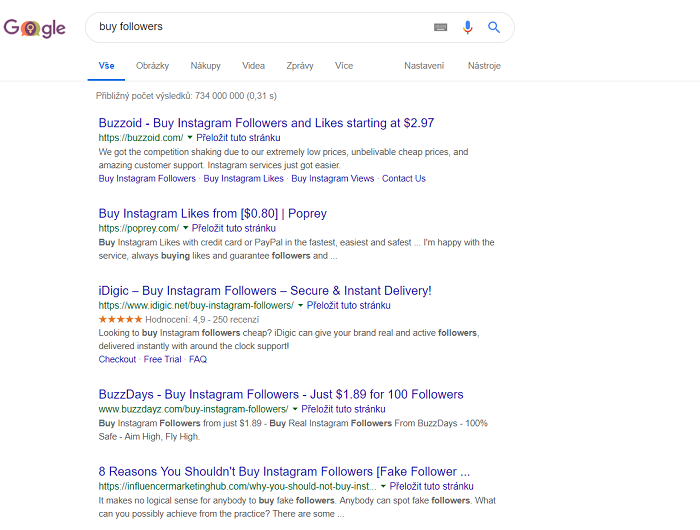This screenshot has height=530, width=700.
Task: Open 'Buy Instagram Views' sitelink
Action: click(x=333, y=179)
